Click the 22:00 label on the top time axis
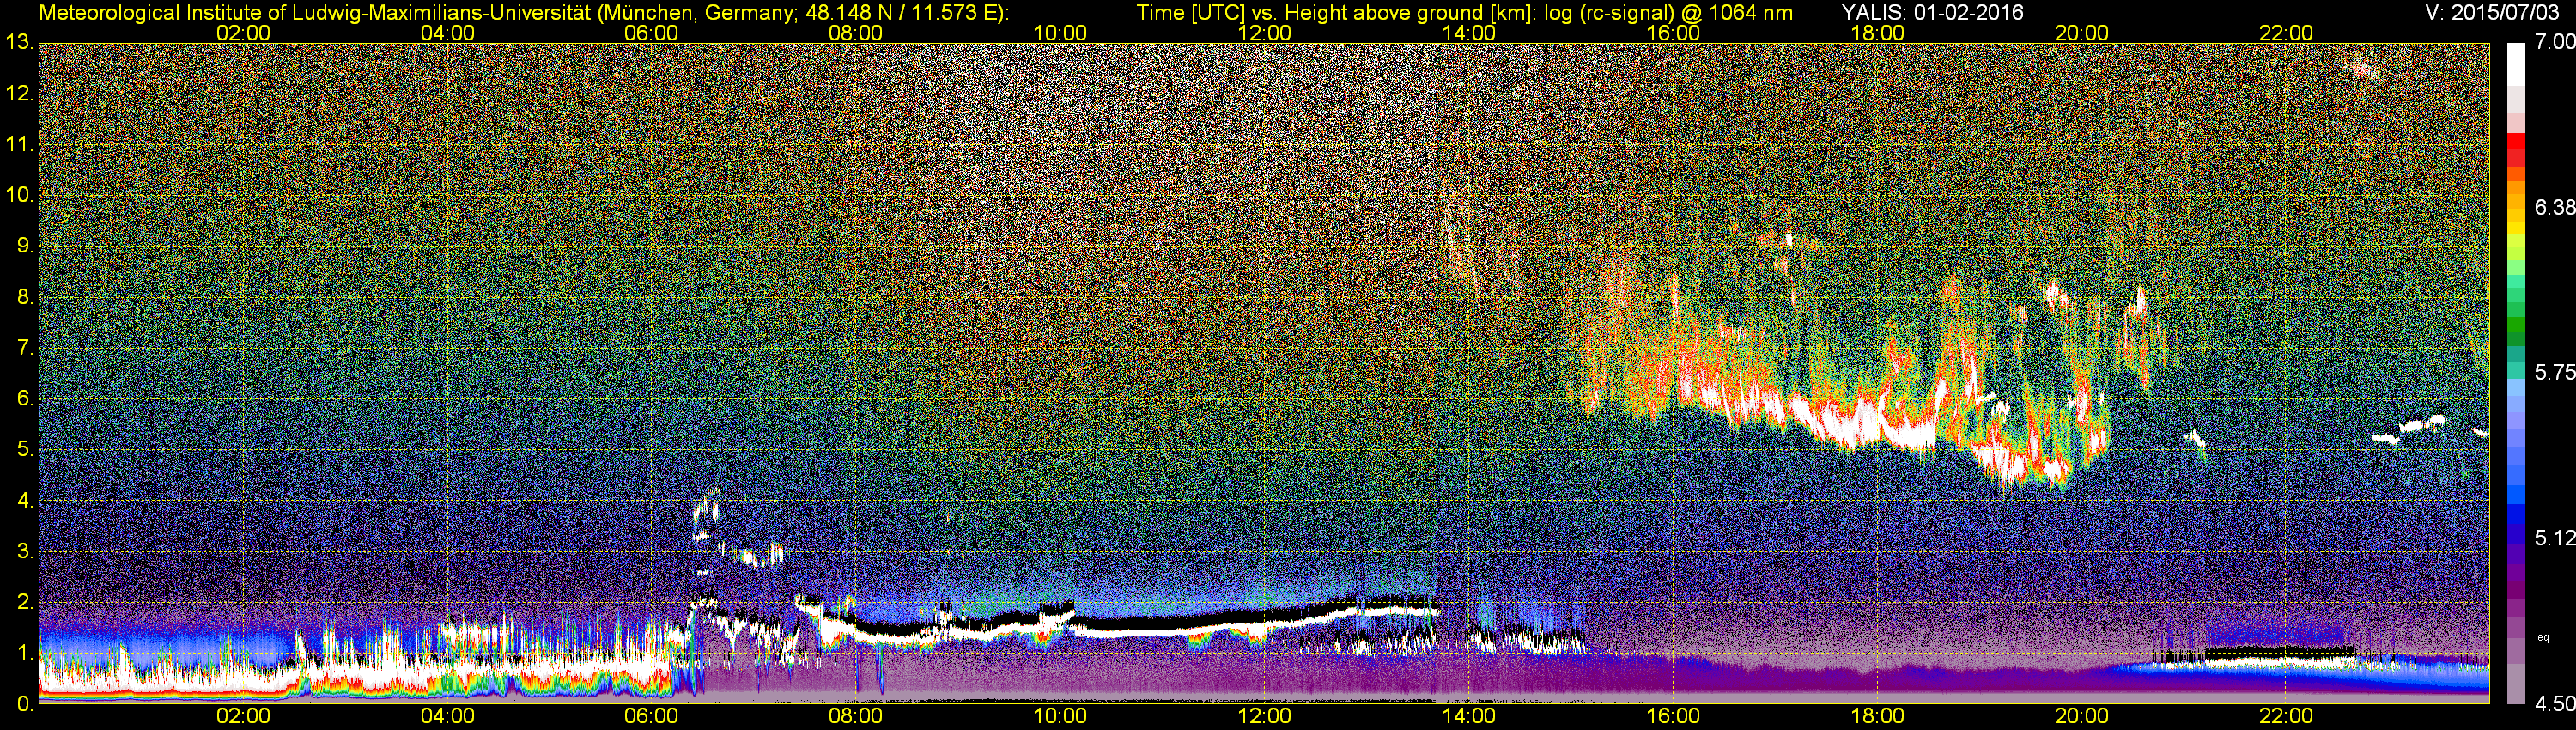 [2286, 33]
